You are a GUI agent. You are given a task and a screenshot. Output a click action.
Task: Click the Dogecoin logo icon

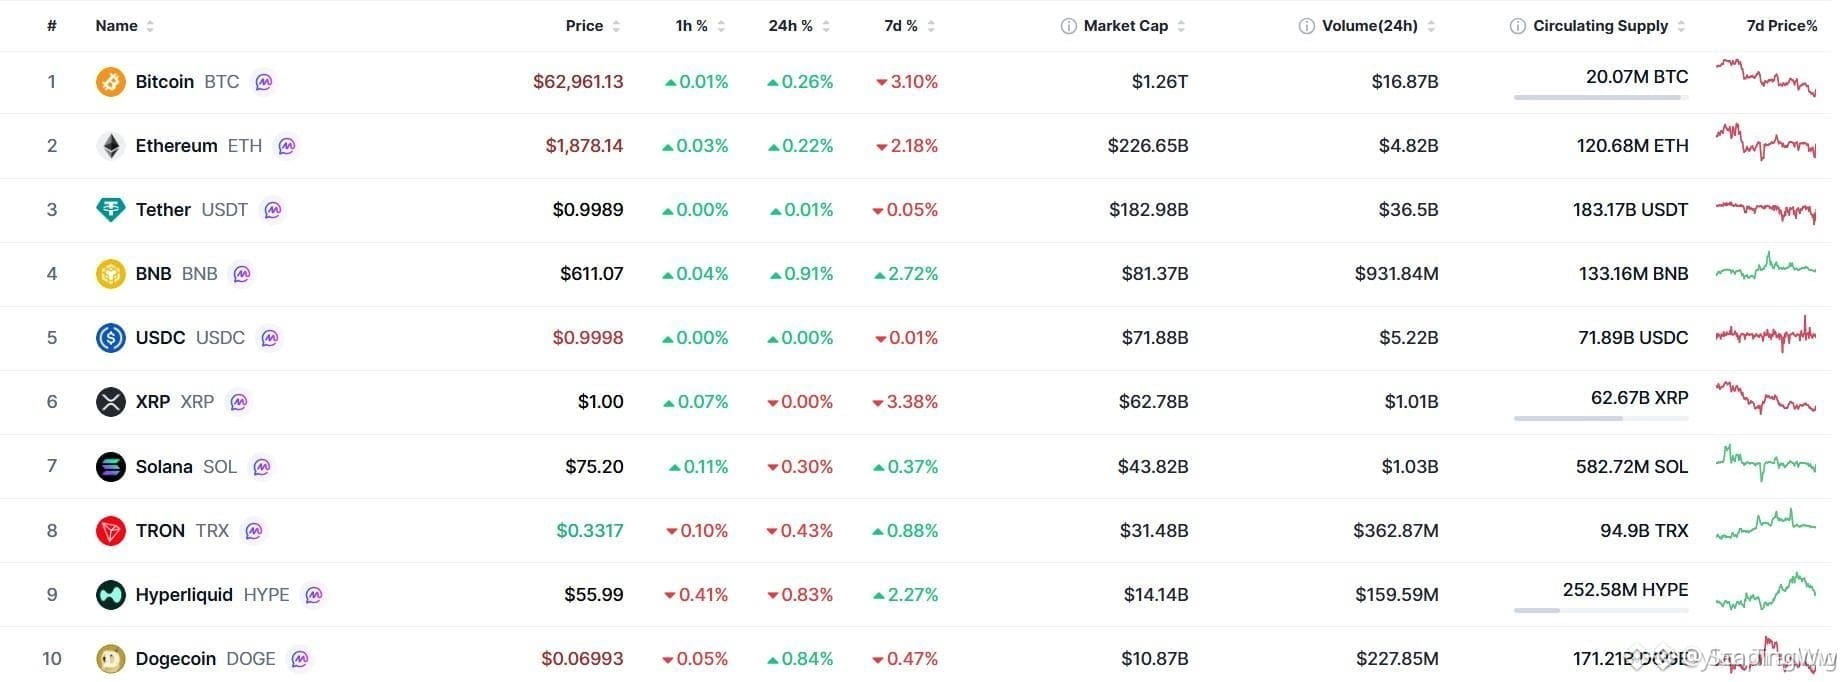110,659
